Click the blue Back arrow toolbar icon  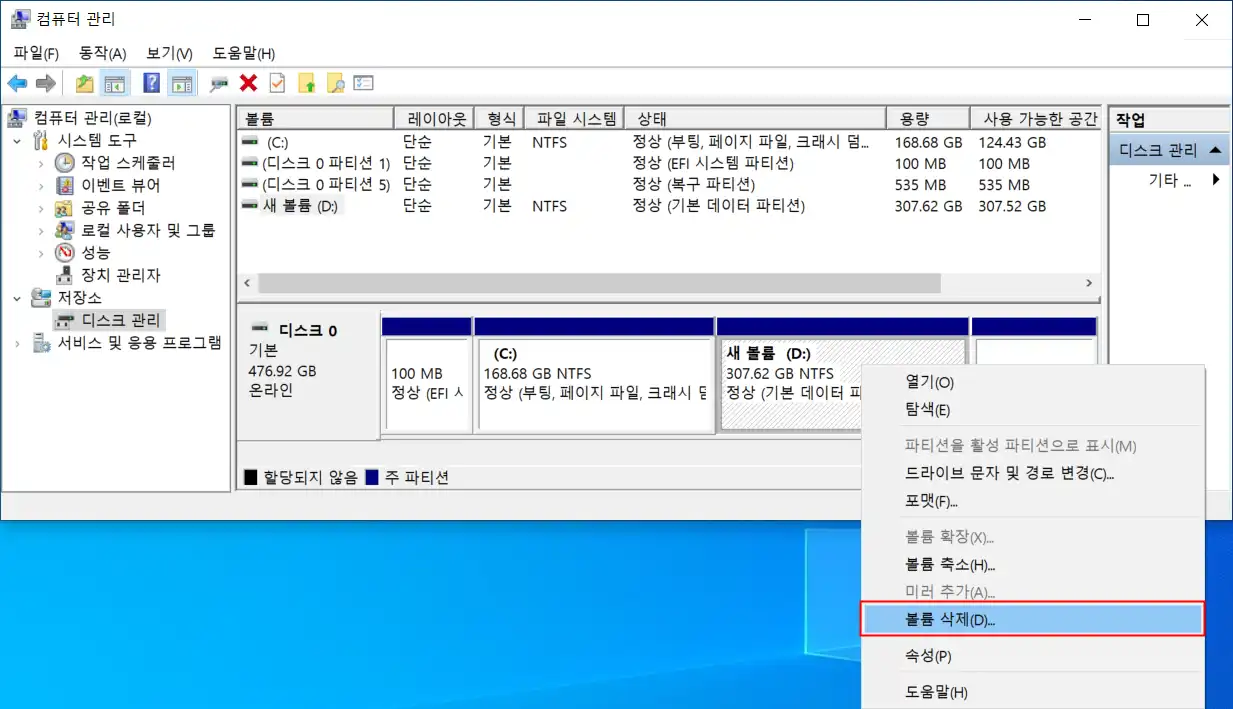17,84
